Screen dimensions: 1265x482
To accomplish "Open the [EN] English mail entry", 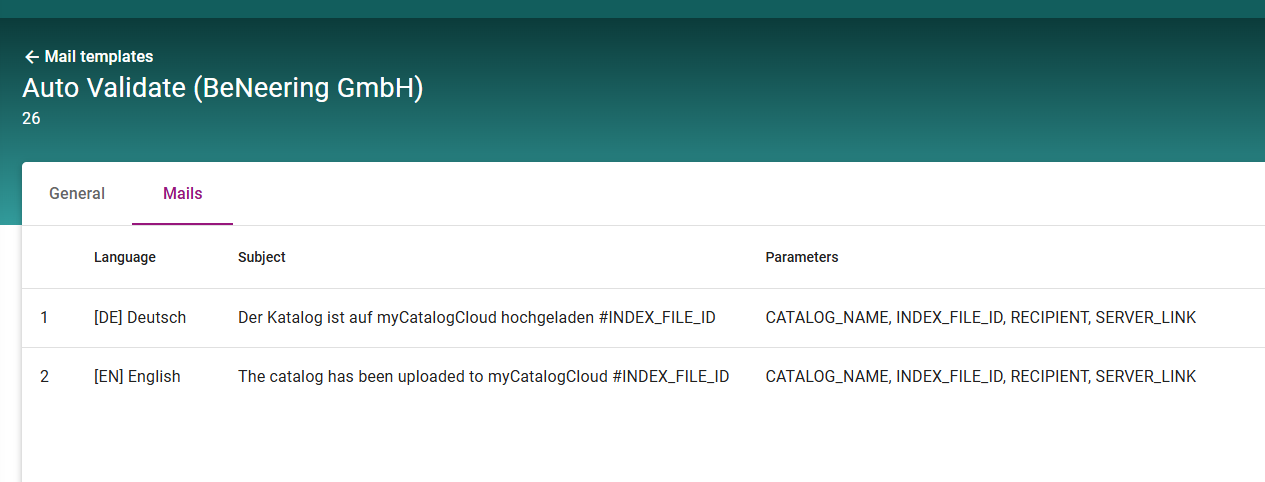I will 137,377.
